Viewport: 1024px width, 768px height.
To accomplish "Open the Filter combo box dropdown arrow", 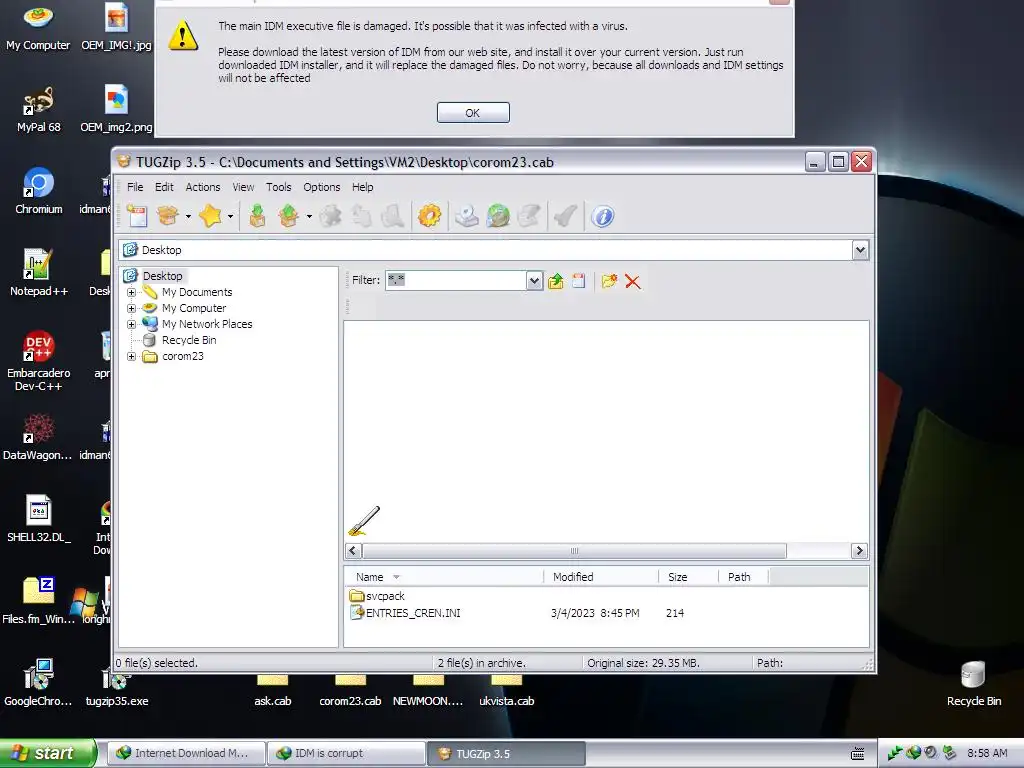I will tap(534, 281).
